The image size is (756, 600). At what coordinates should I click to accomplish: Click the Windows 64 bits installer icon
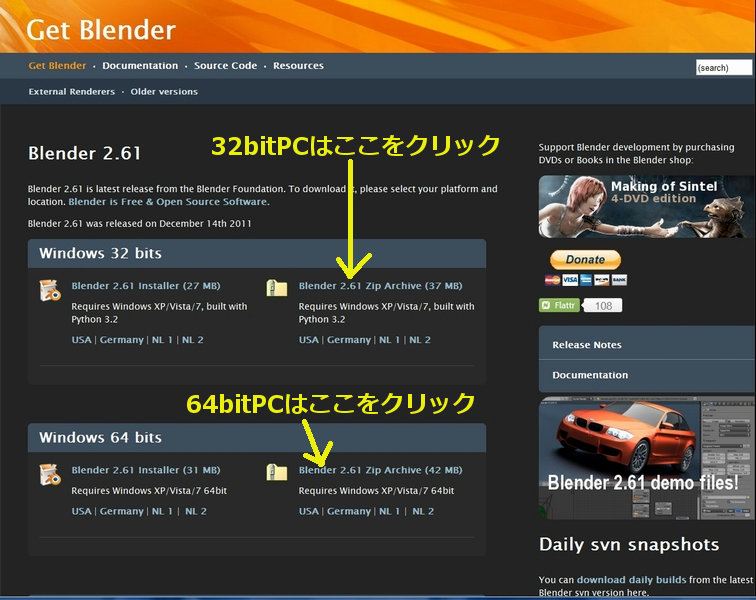click(x=50, y=474)
